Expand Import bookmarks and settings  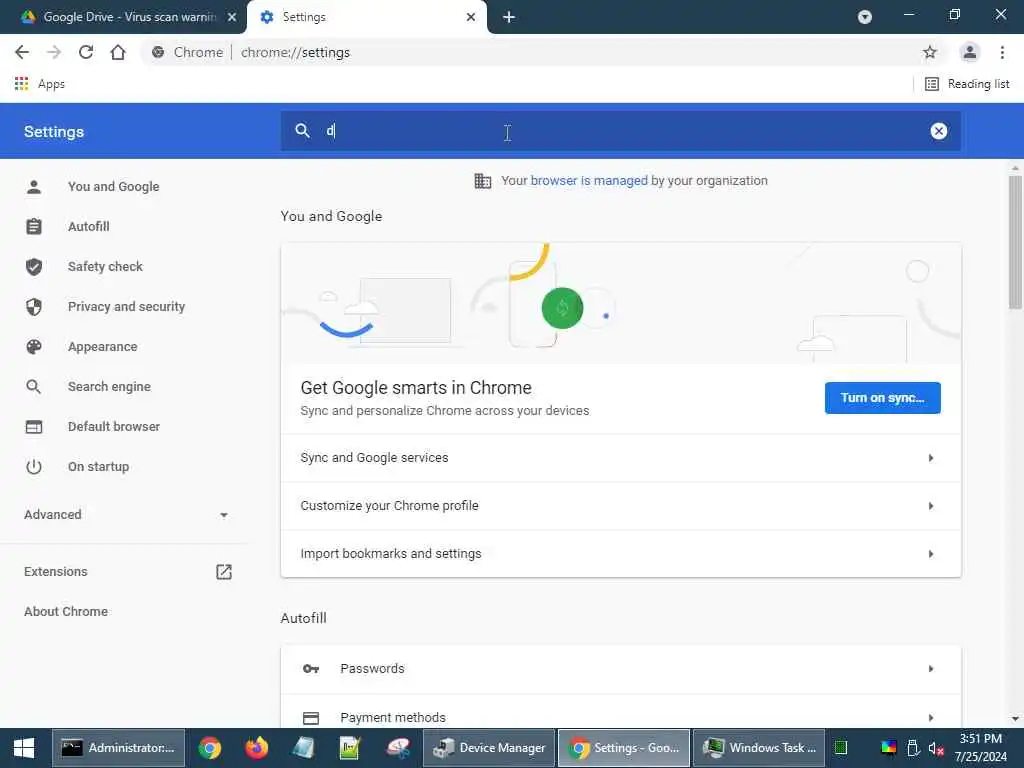(620, 554)
